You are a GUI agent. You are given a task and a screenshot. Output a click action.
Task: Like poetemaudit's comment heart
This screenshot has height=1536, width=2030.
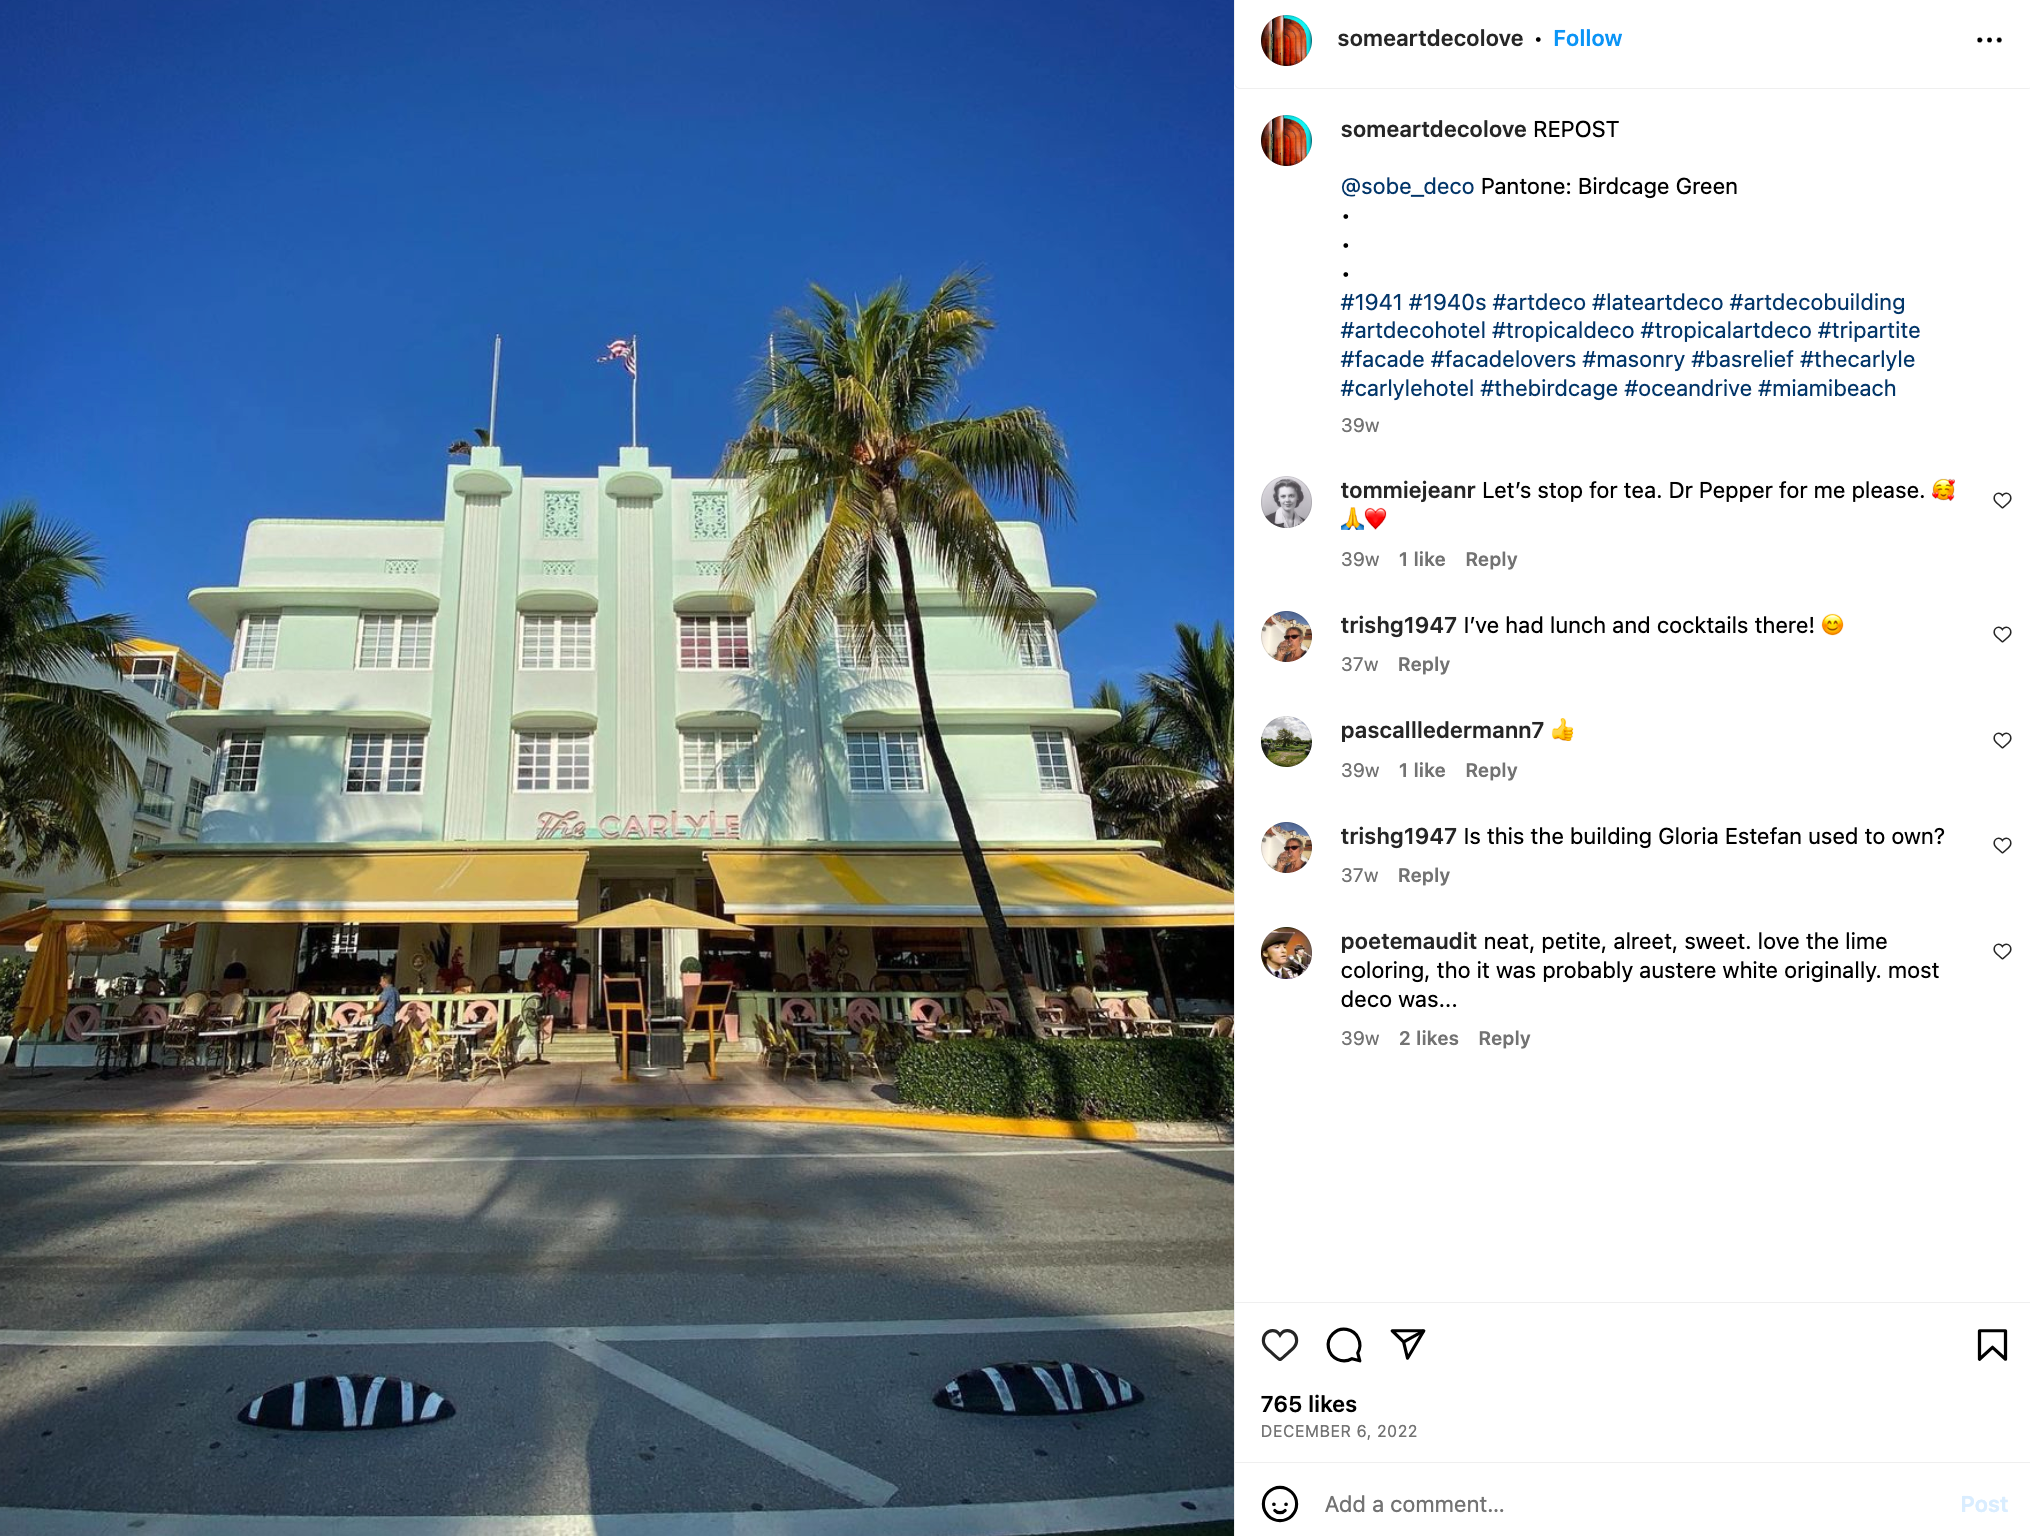(2002, 951)
